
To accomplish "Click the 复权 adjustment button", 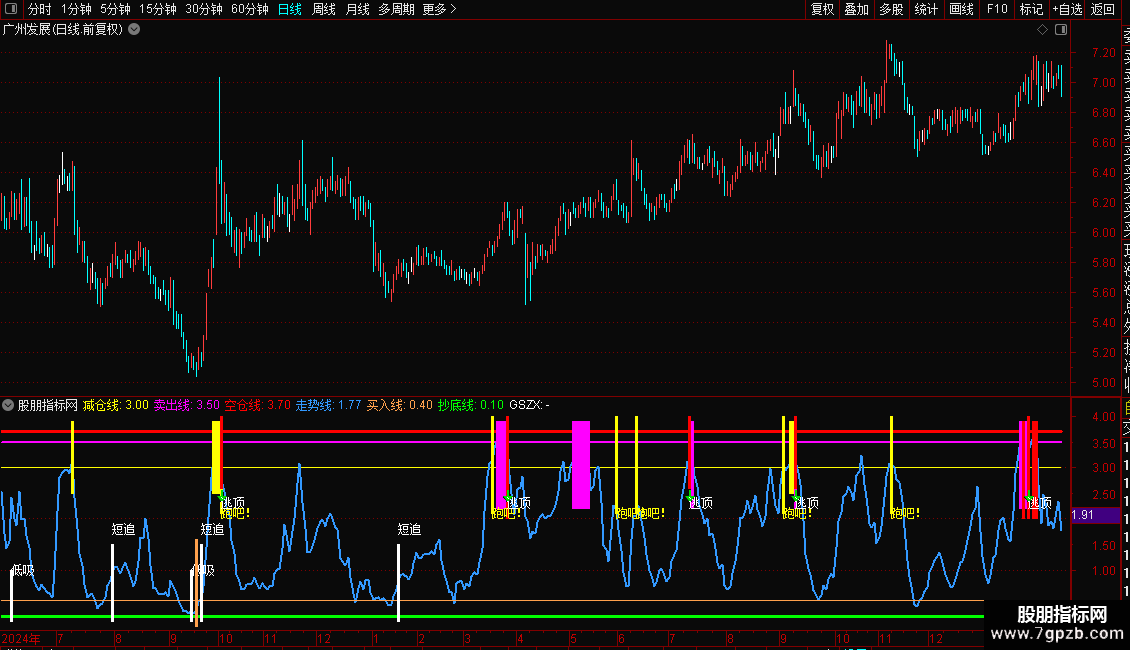I will pos(822,9).
